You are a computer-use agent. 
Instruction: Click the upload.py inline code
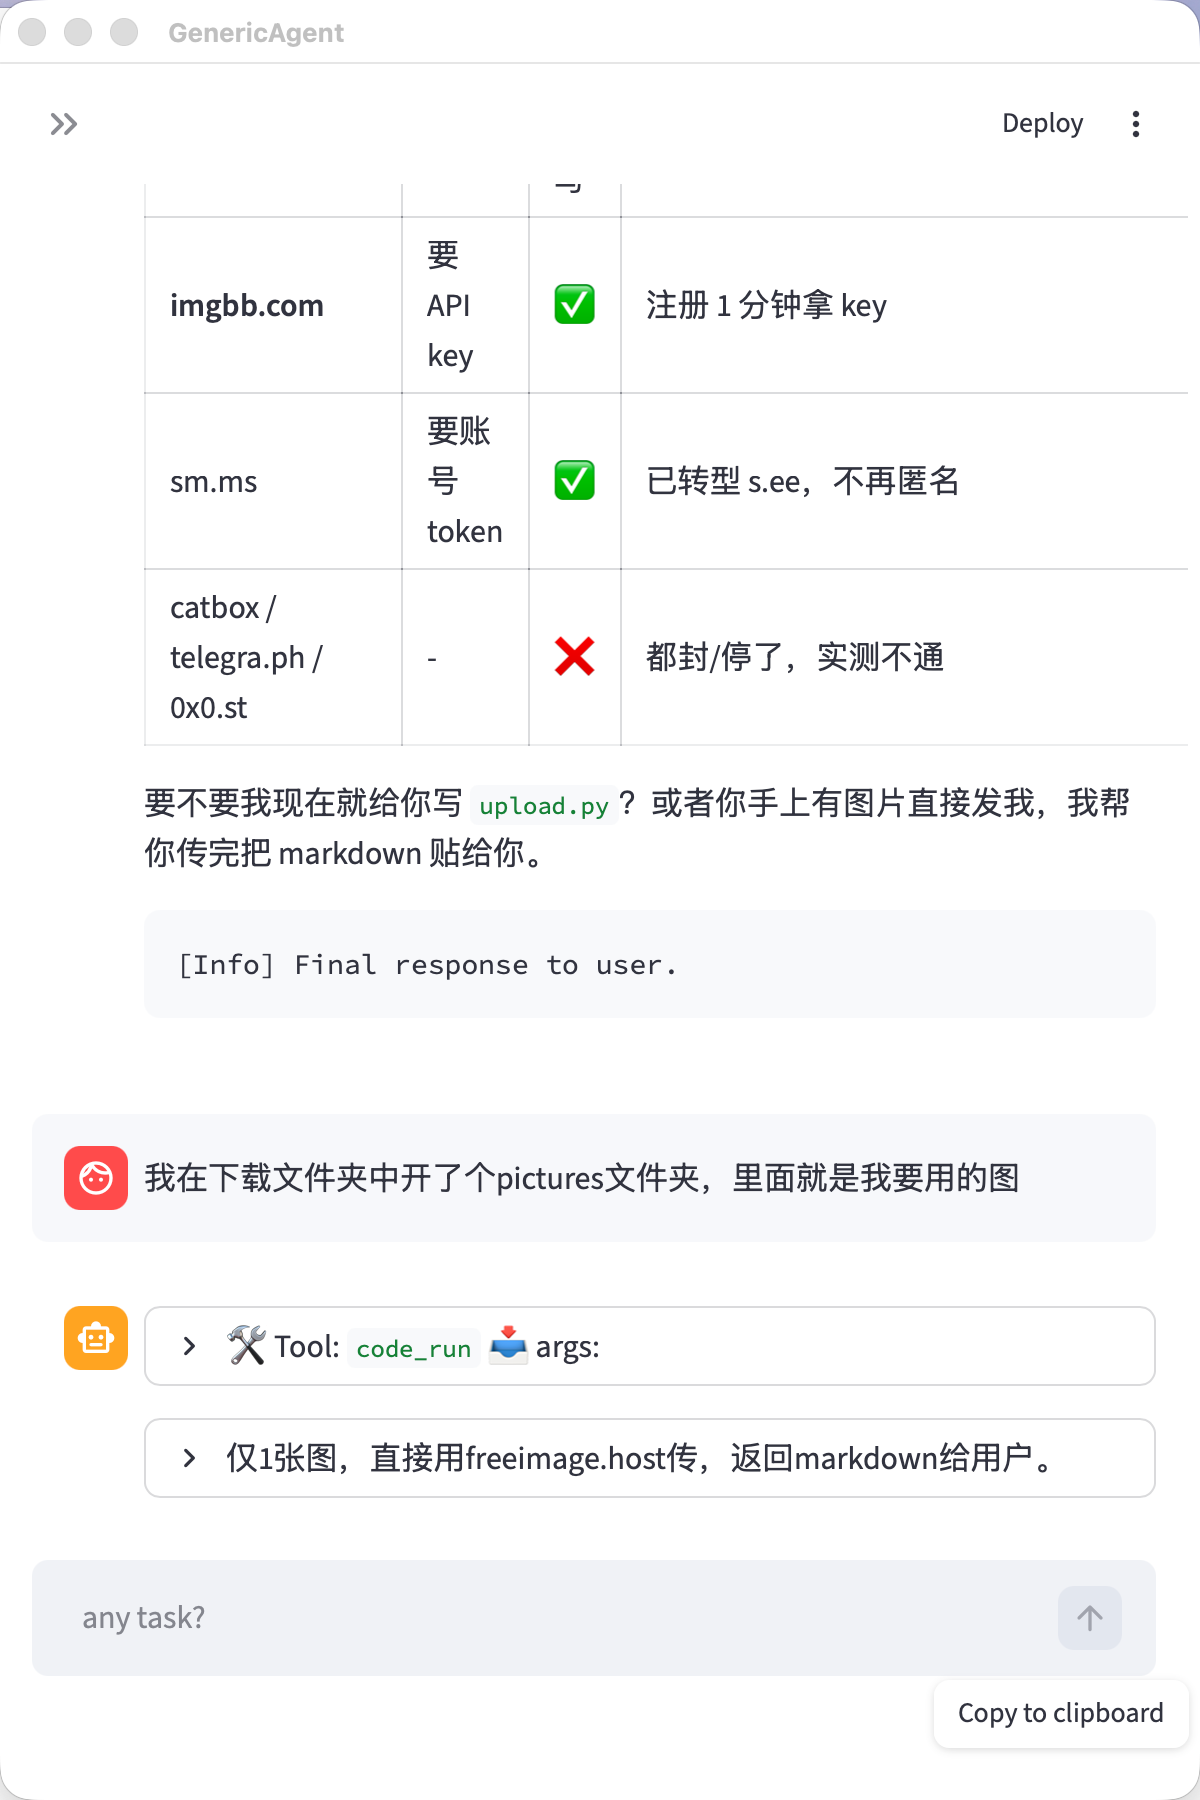[544, 806]
